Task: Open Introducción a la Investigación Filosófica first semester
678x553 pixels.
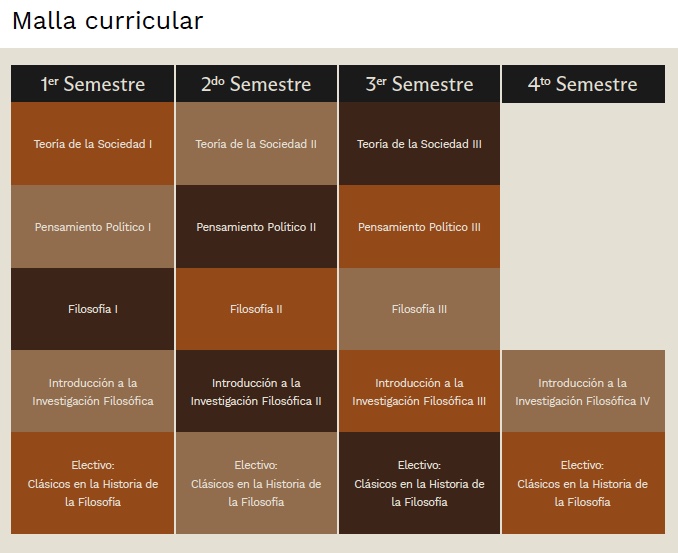Action: (x=93, y=391)
